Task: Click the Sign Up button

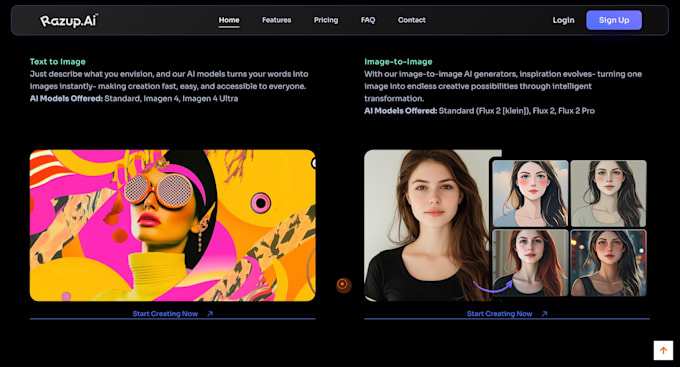Action: [x=614, y=20]
